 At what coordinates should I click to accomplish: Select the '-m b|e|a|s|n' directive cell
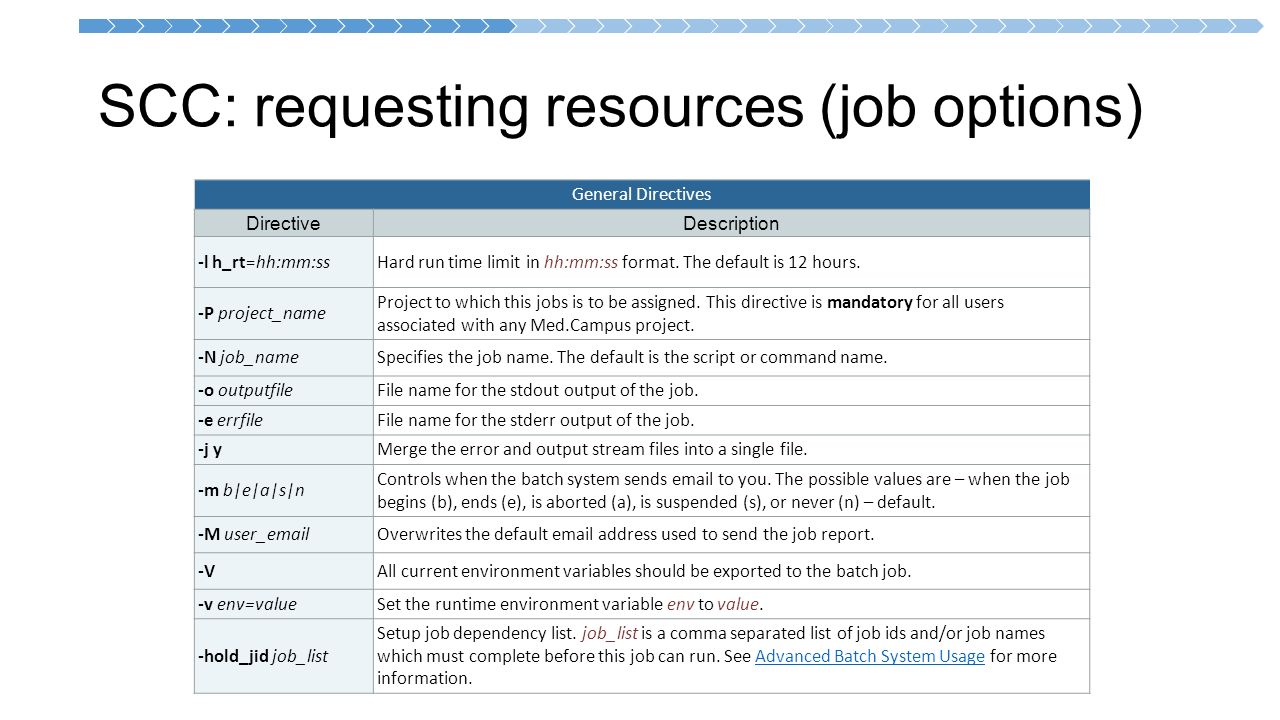[x=284, y=490]
